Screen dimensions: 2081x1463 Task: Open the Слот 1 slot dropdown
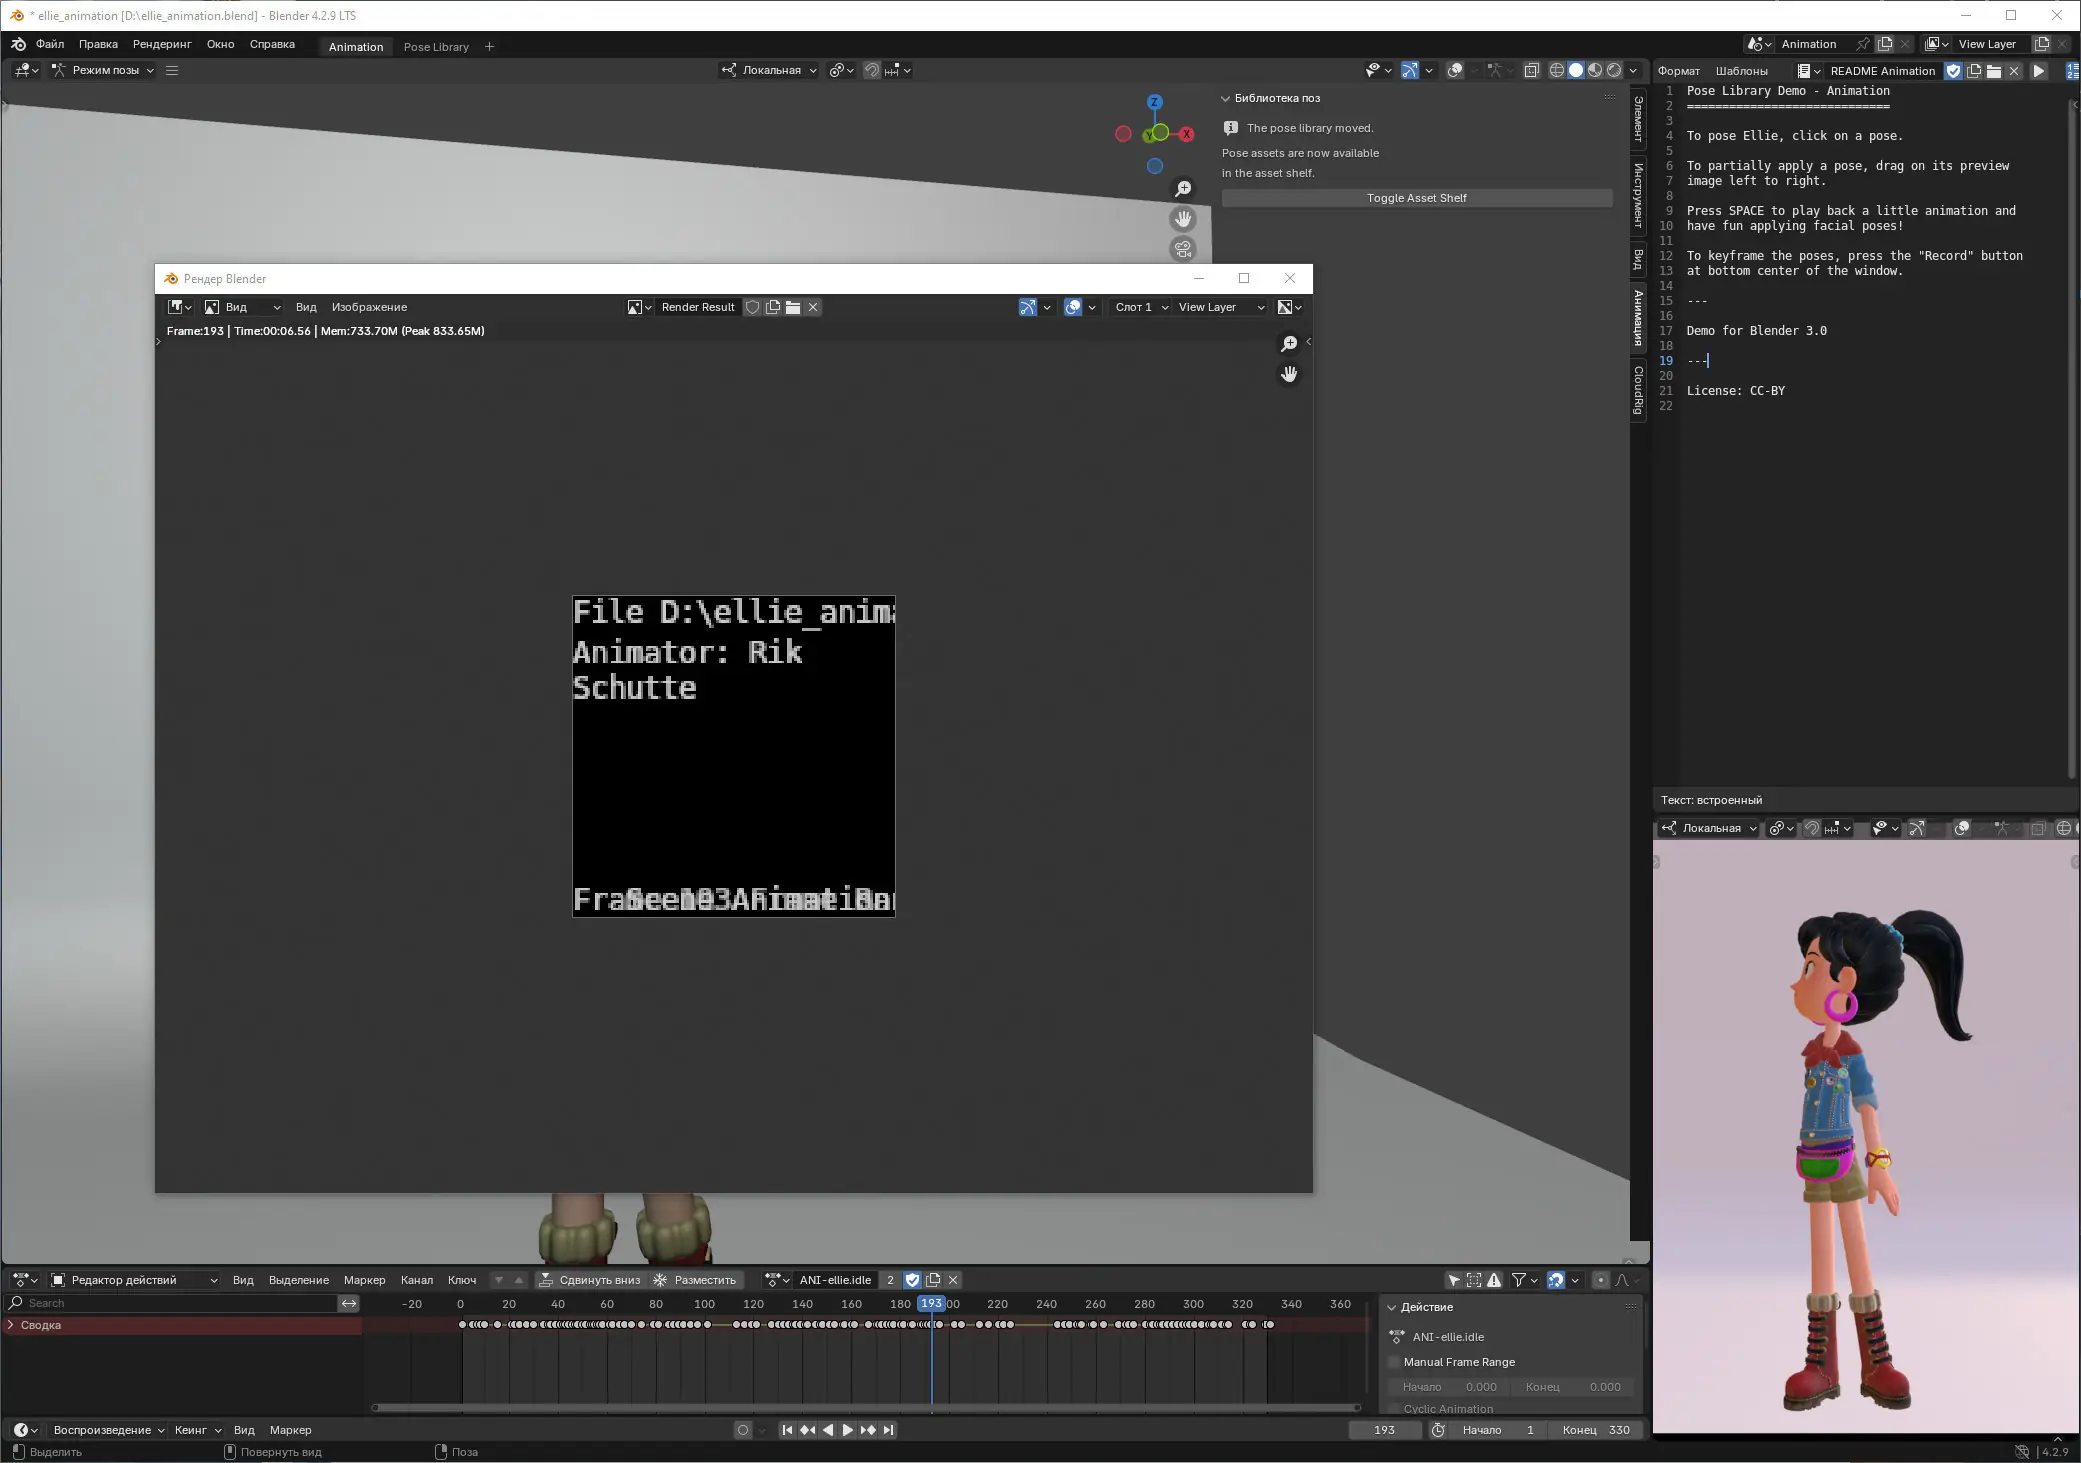point(1141,308)
